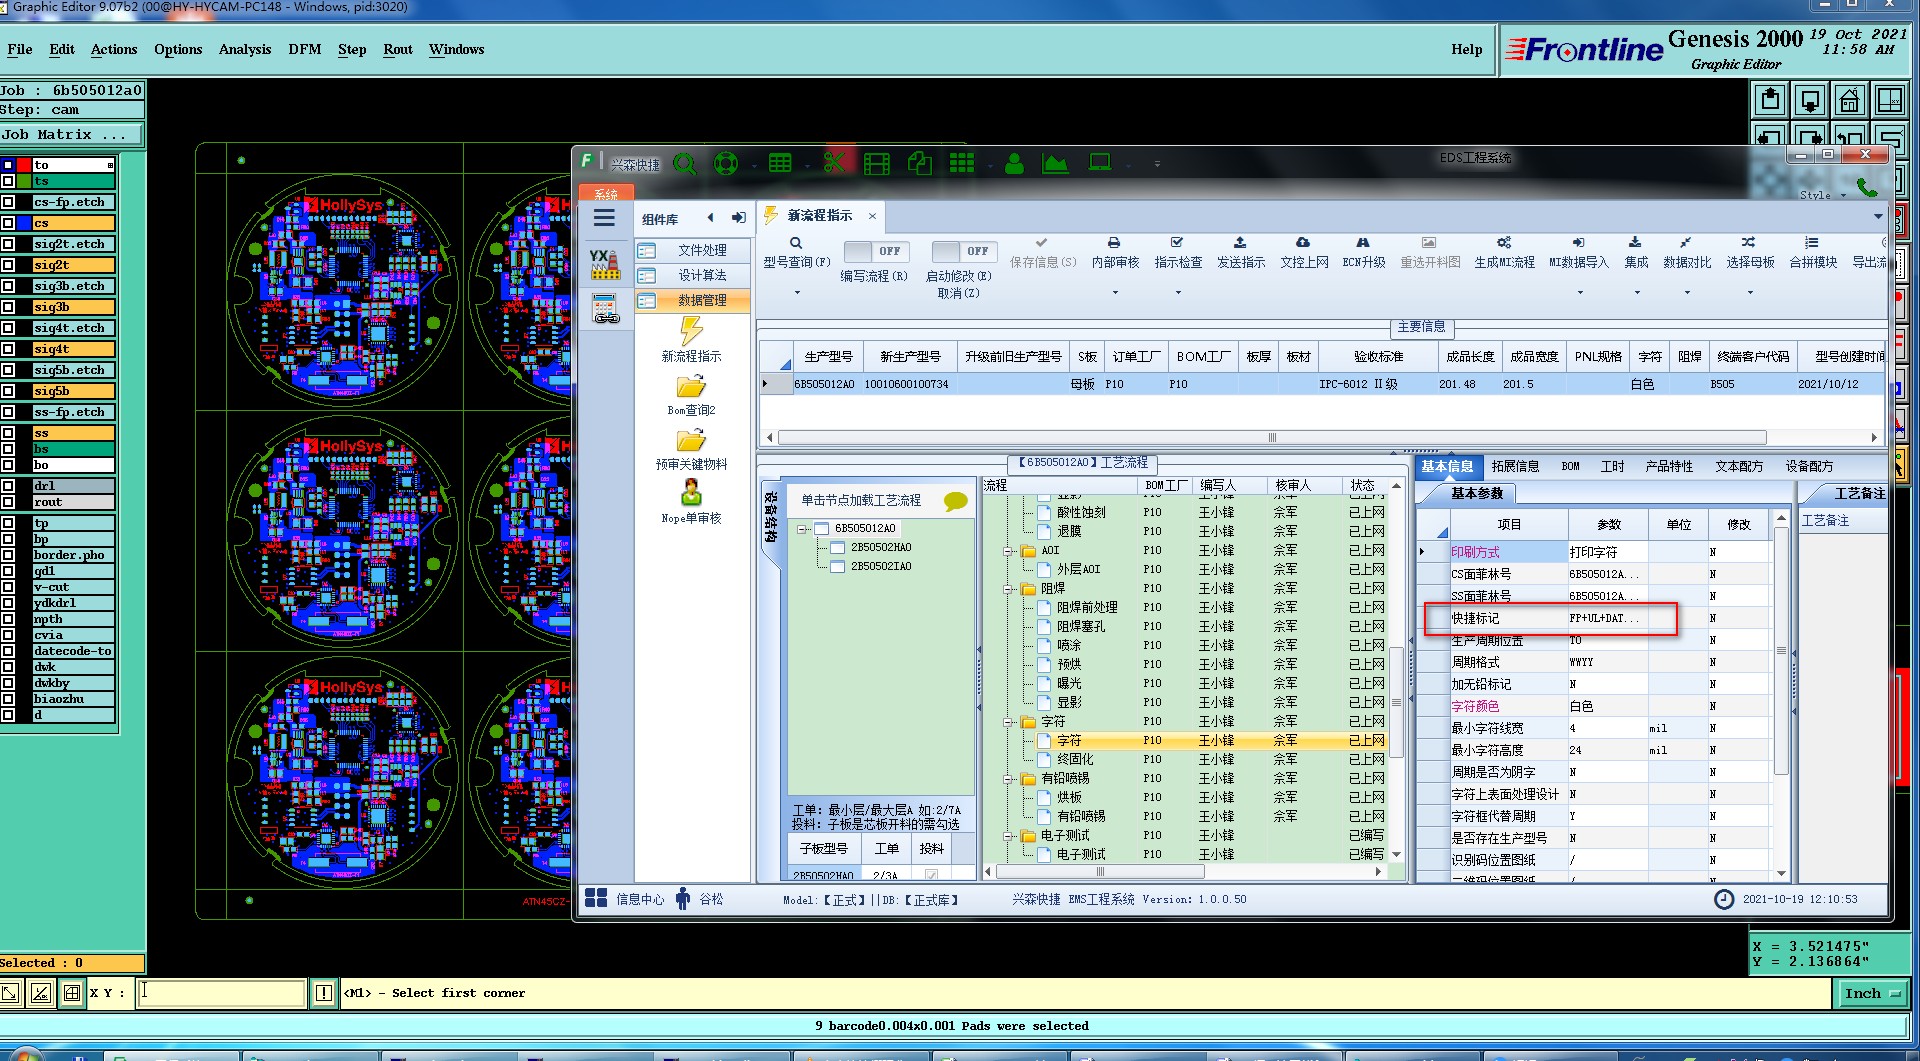Click the green laptop monitor icon

pos(1100,162)
